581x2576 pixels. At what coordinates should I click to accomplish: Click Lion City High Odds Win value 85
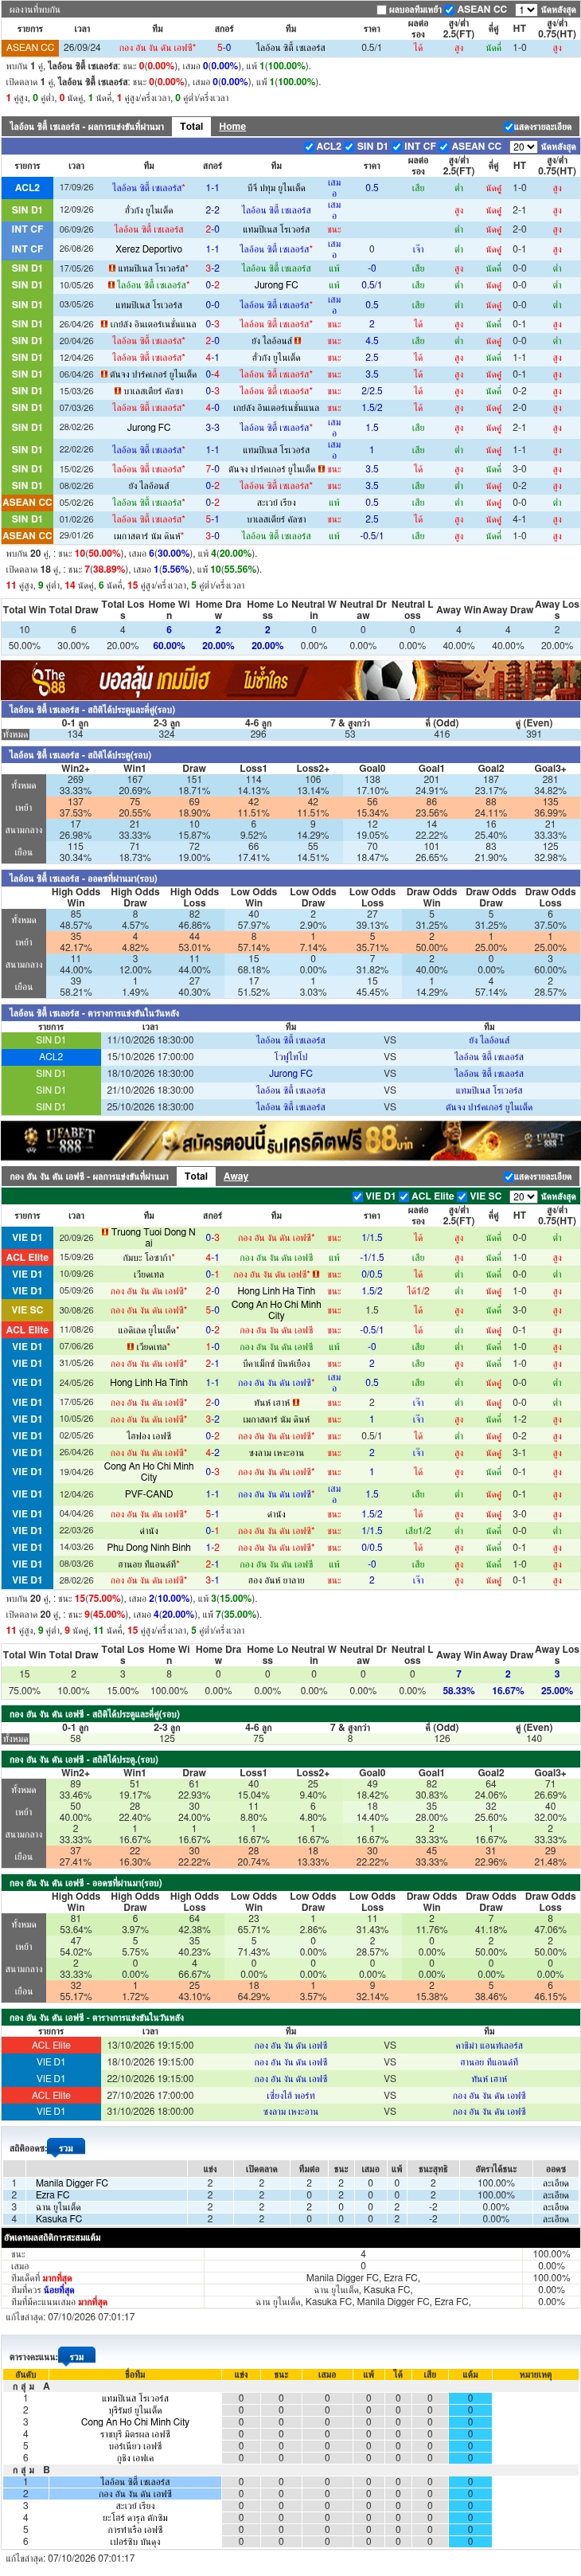[x=76, y=914]
